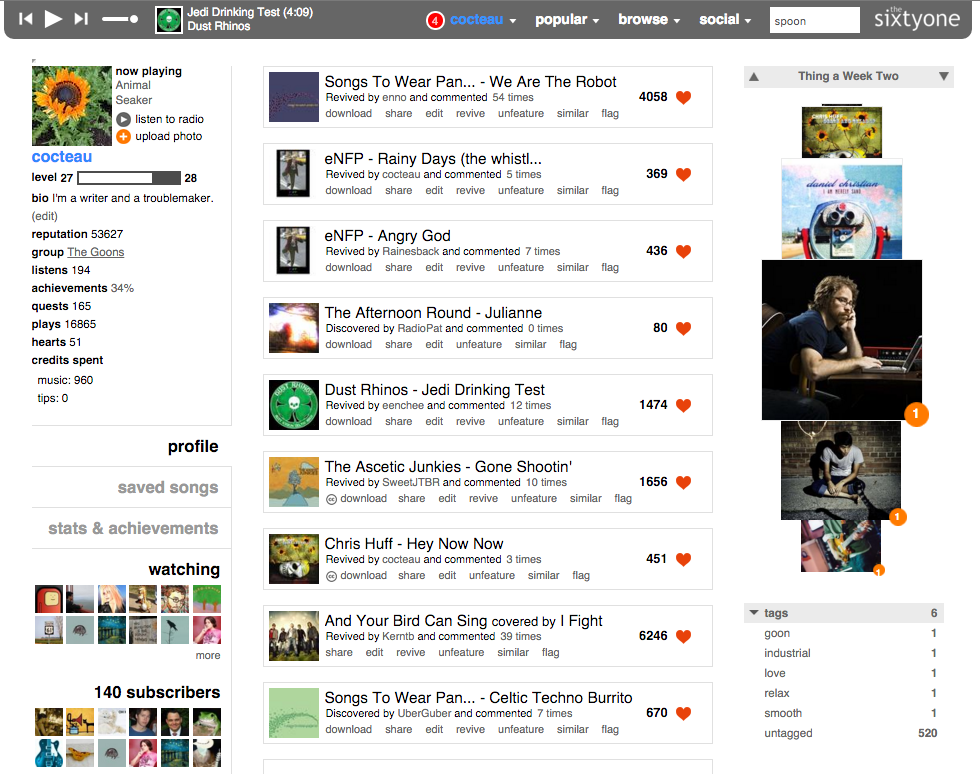
Task: Skip to the next track
Action: pyautogui.click(x=81, y=19)
